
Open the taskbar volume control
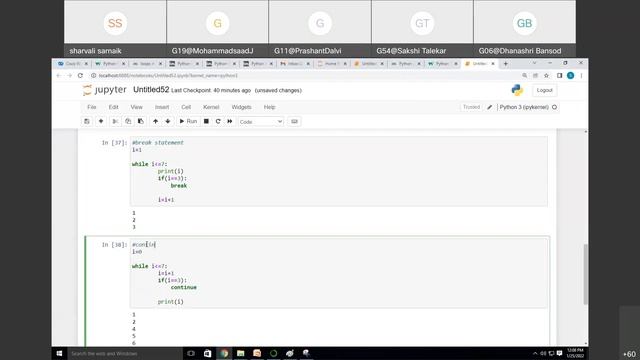click(x=543, y=353)
